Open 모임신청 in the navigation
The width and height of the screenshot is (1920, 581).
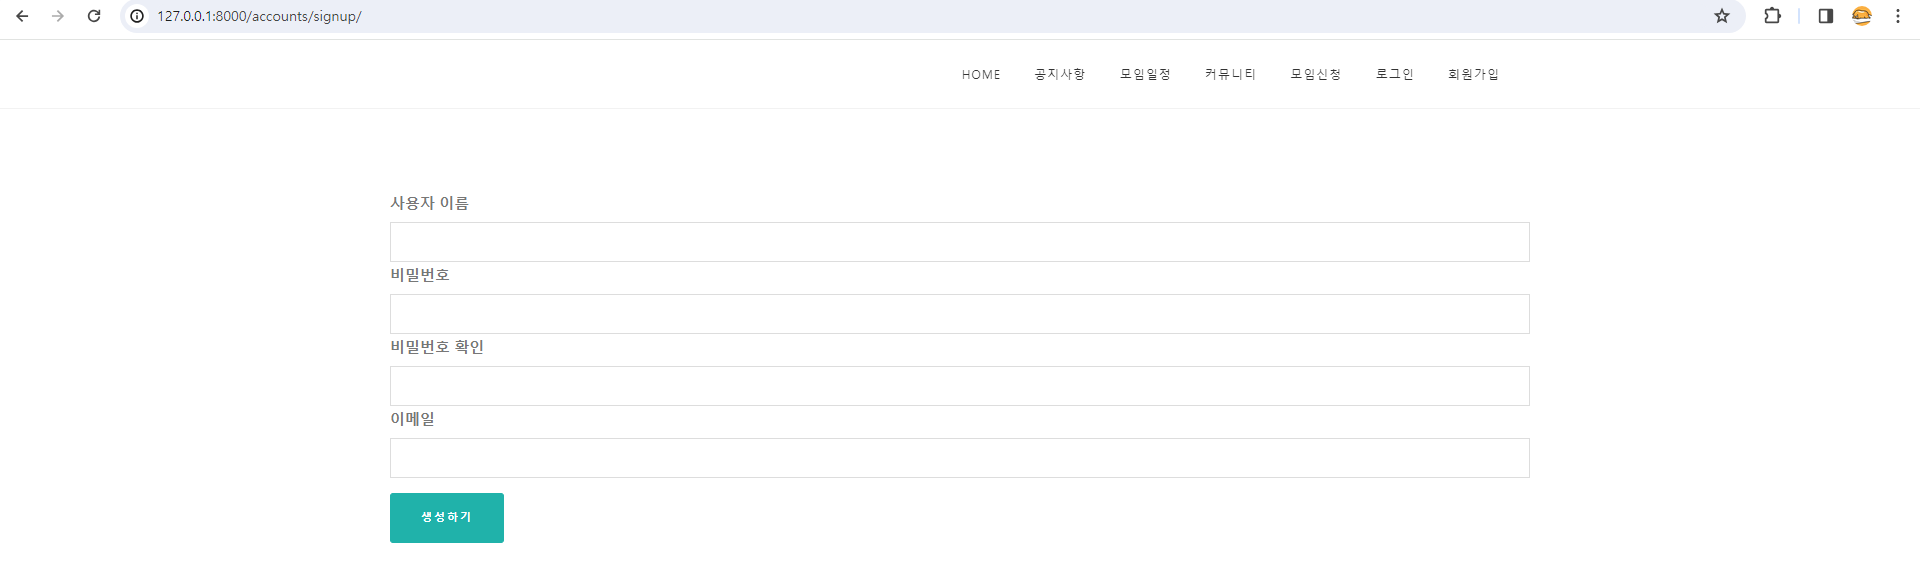pyautogui.click(x=1315, y=74)
